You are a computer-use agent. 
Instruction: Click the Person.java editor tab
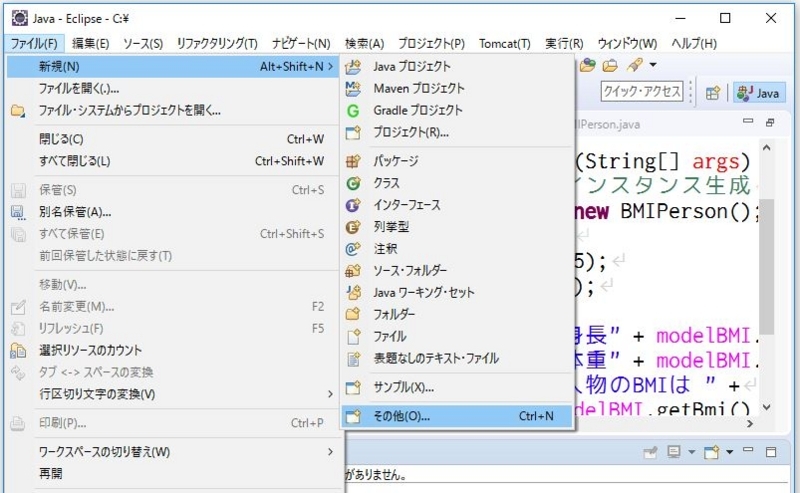coord(607,125)
